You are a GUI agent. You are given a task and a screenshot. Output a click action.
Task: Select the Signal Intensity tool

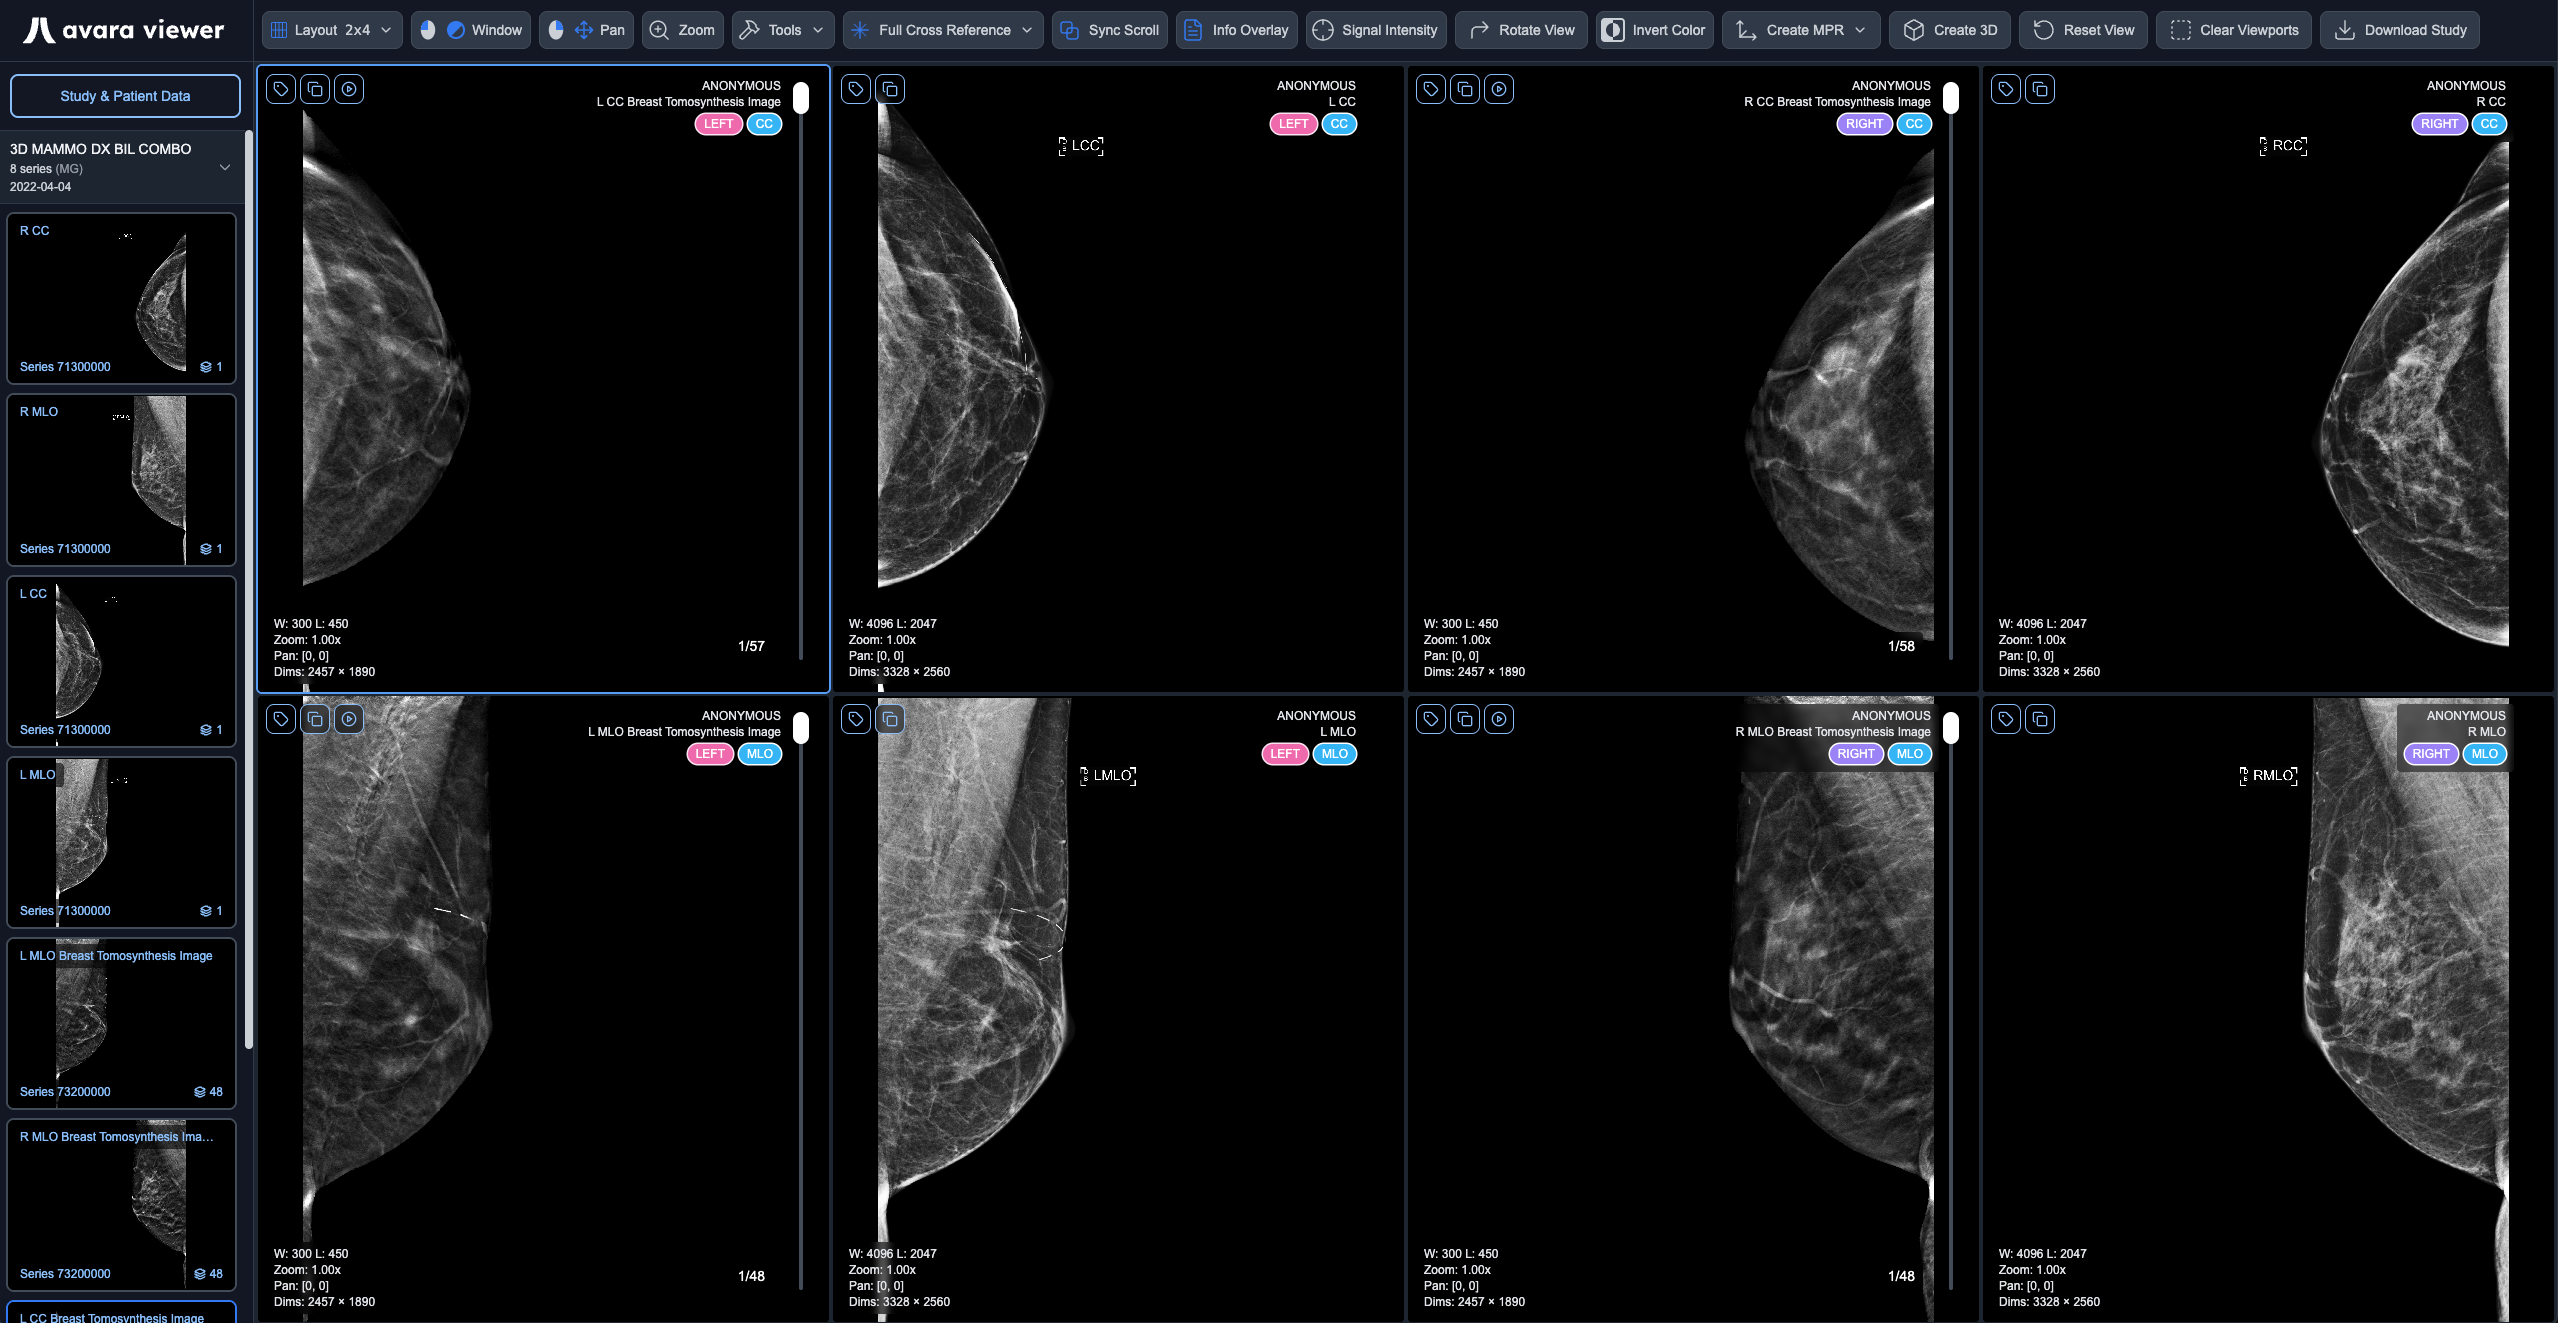[x=1375, y=29]
